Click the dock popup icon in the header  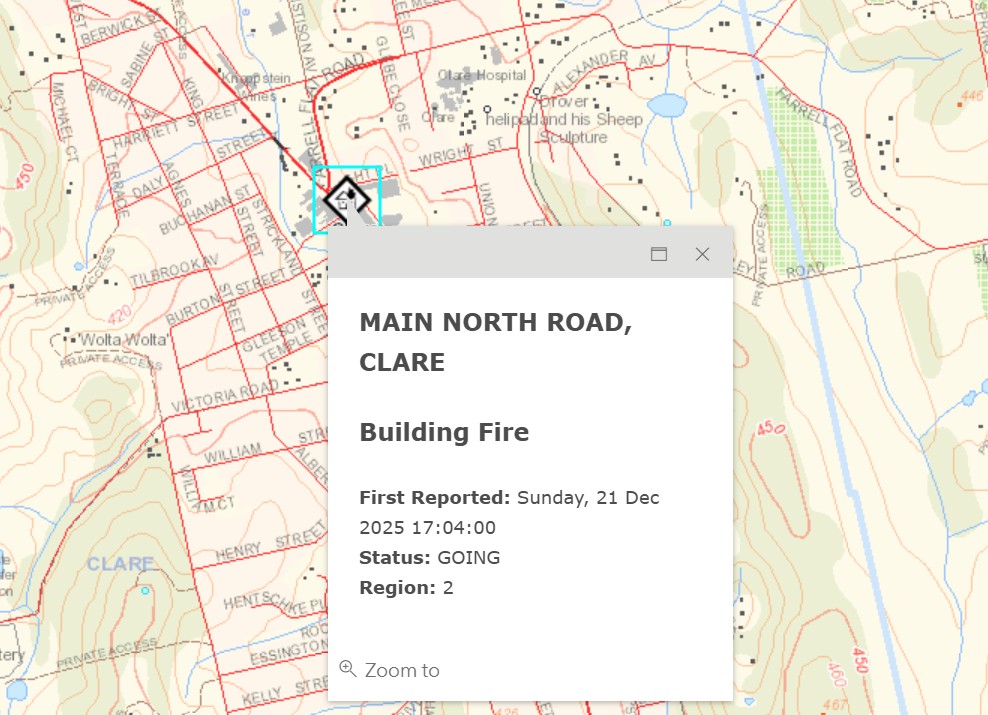point(659,254)
